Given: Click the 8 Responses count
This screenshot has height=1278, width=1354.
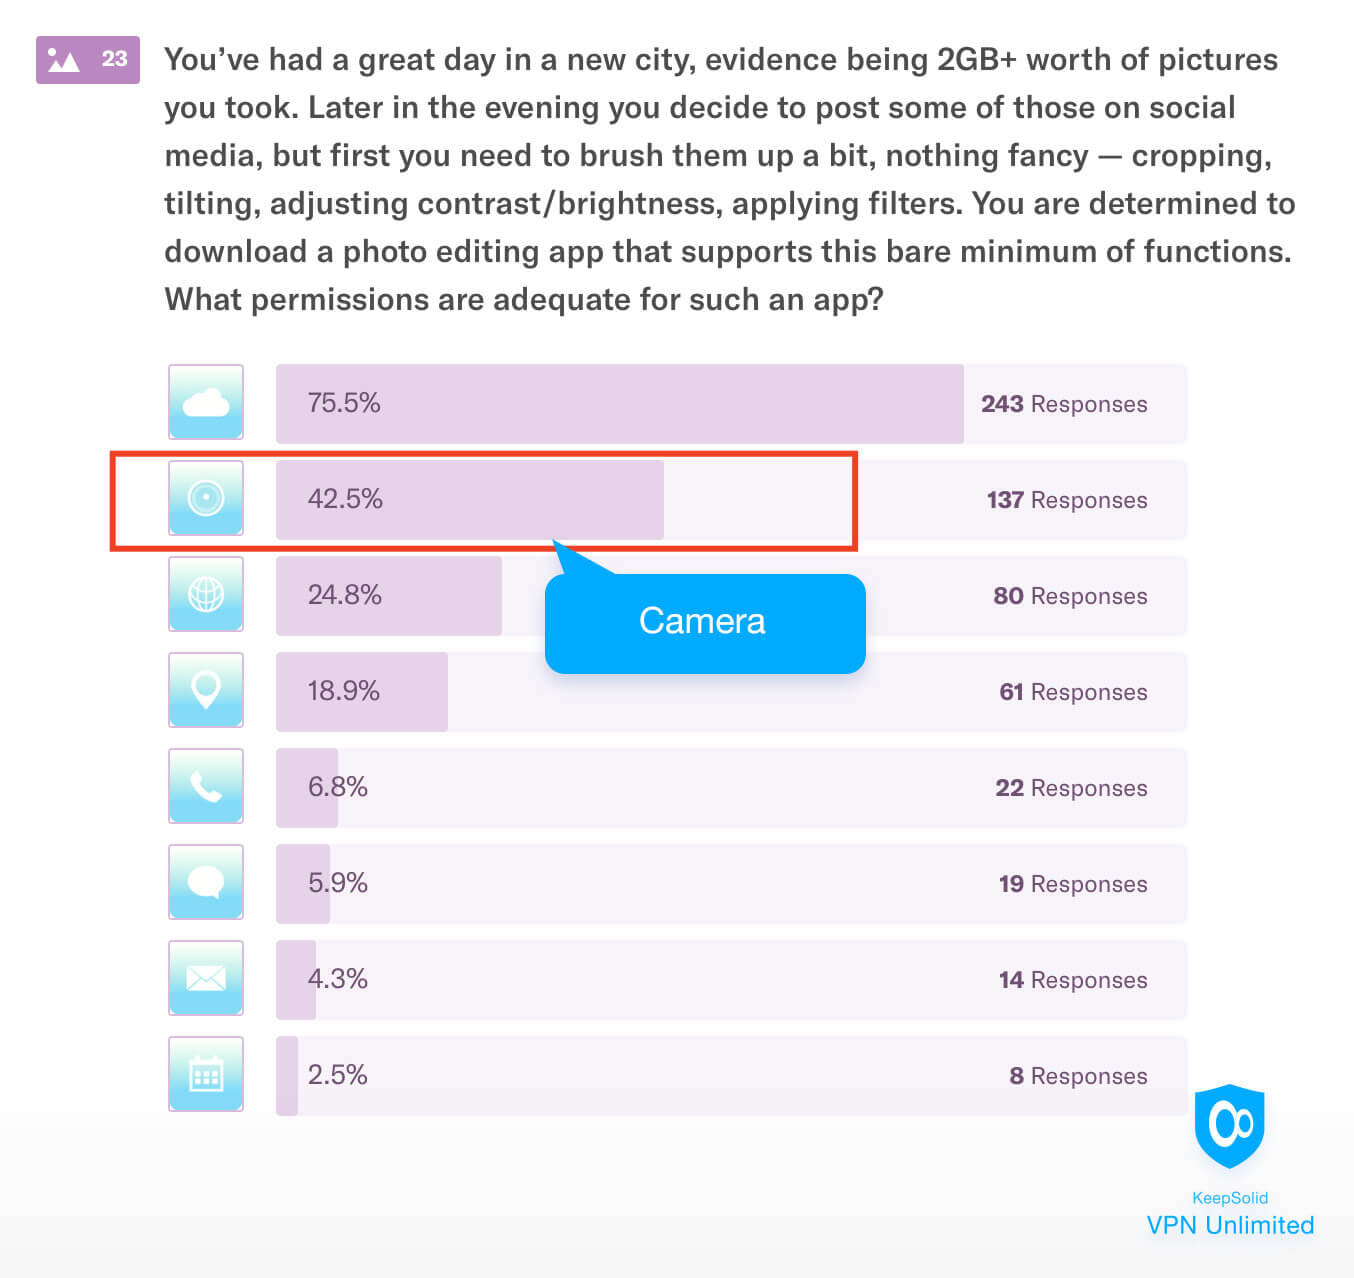Looking at the screenshot, I should click(x=1077, y=1076).
